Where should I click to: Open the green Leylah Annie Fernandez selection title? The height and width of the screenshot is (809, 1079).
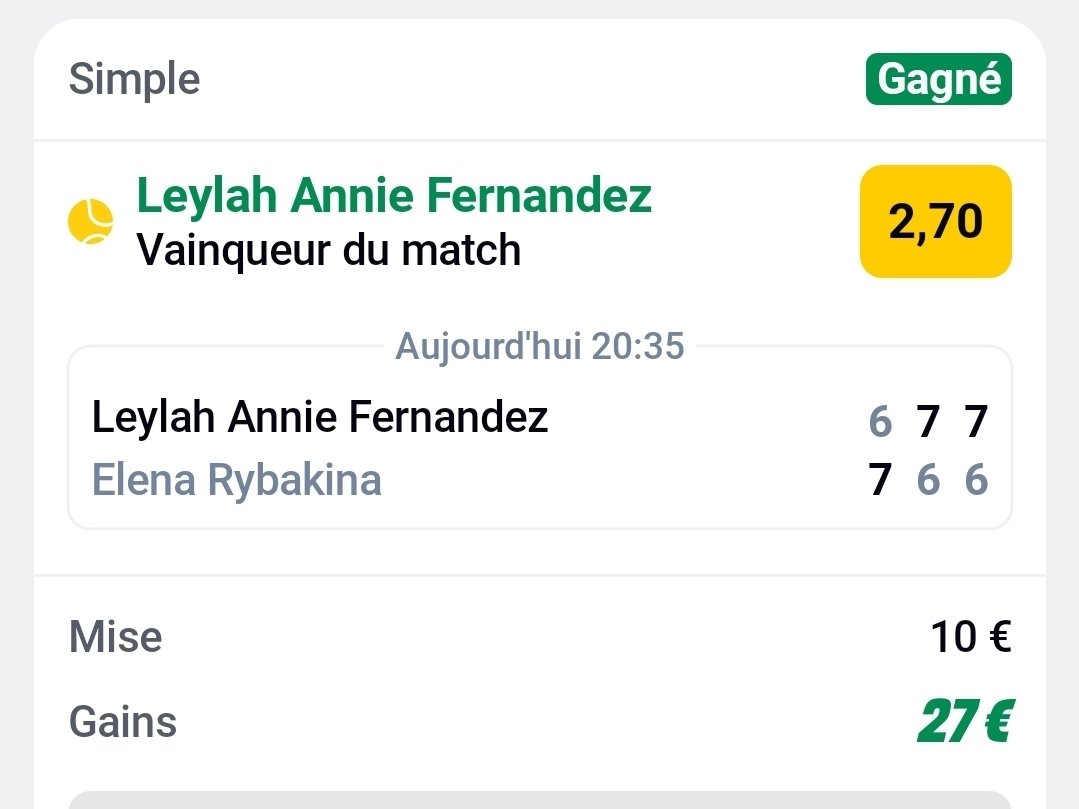point(394,195)
